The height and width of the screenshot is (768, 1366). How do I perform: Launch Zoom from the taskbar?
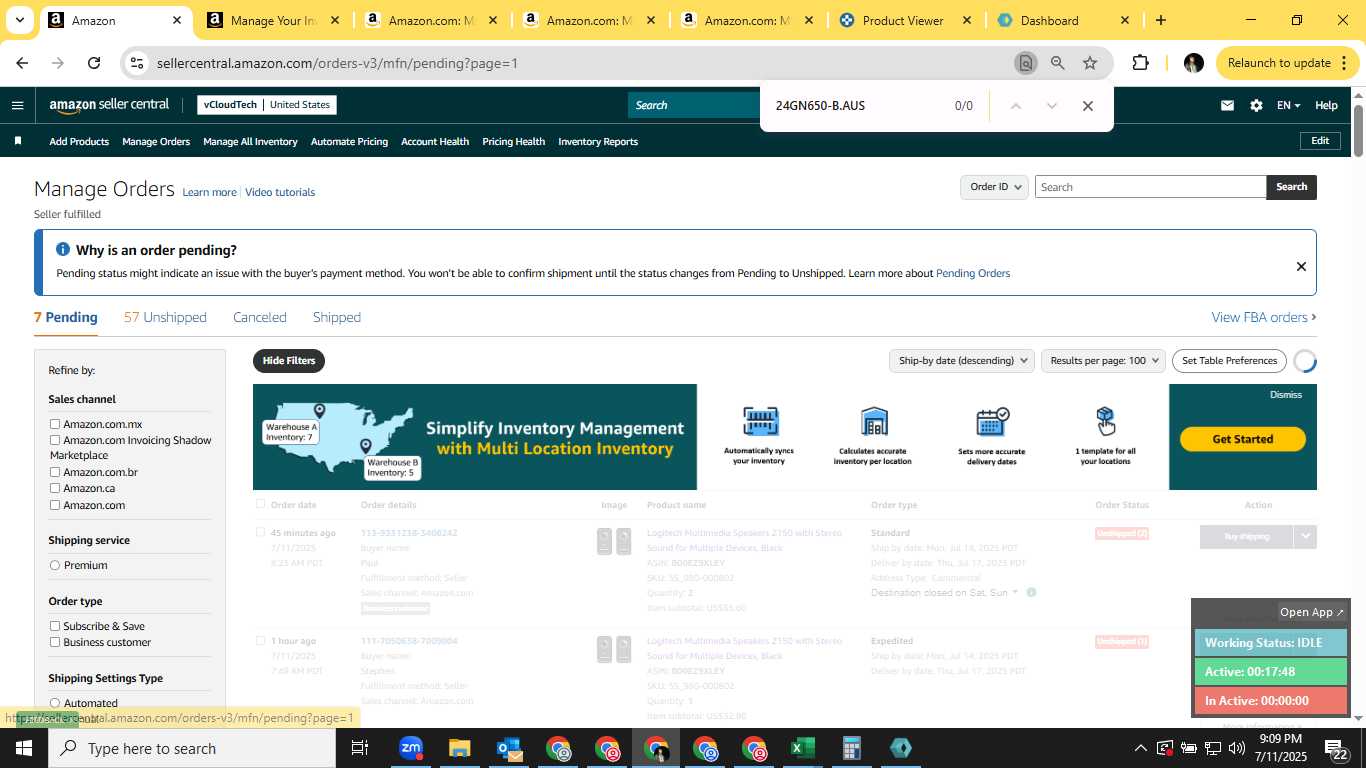point(410,748)
